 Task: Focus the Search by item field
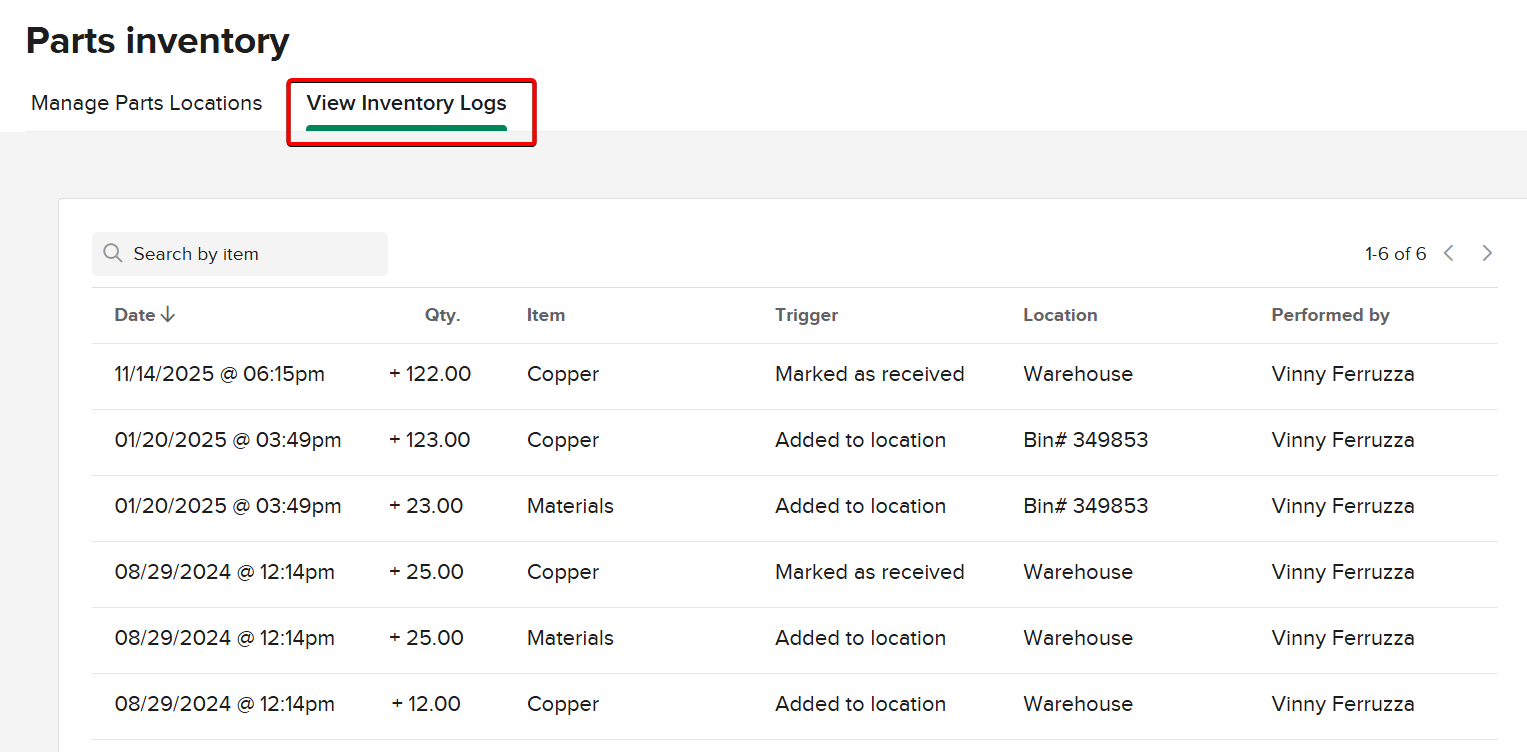(250, 254)
